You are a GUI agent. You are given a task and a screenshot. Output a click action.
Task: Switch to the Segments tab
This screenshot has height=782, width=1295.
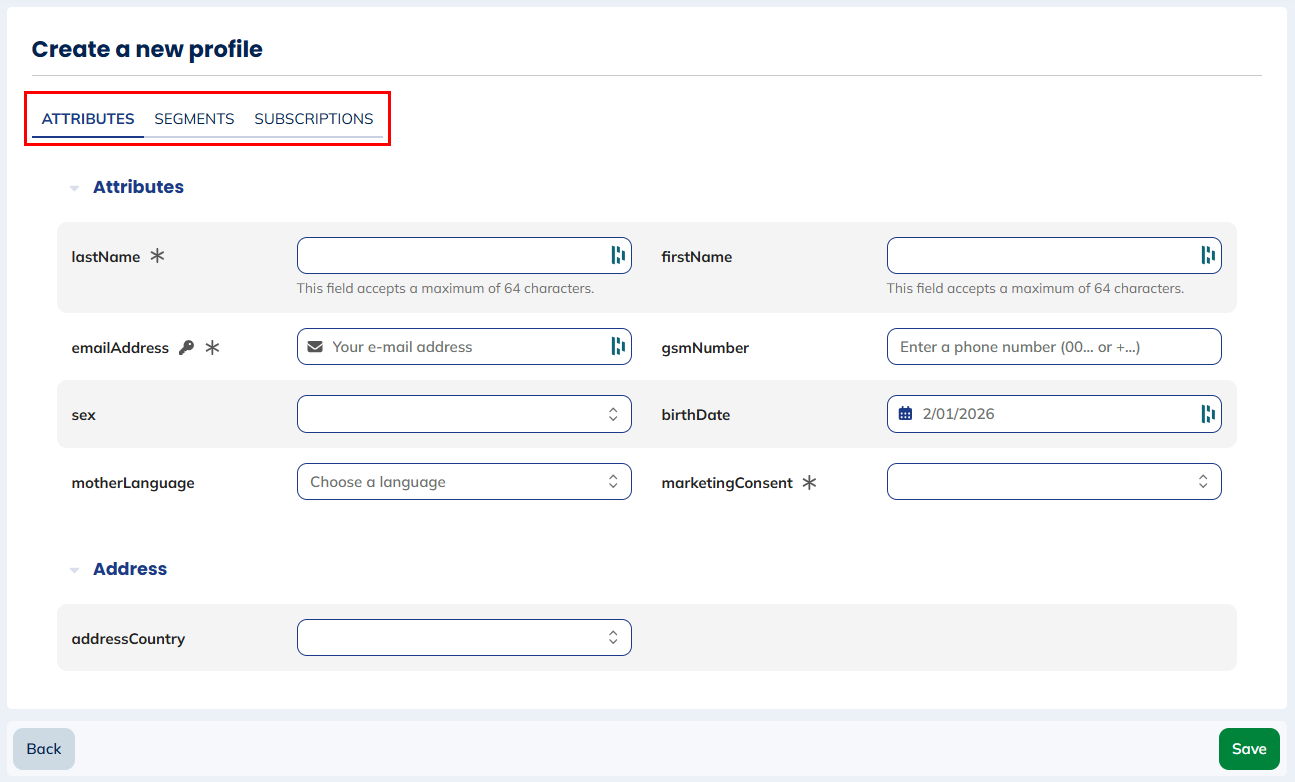click(x=194, y=119)
